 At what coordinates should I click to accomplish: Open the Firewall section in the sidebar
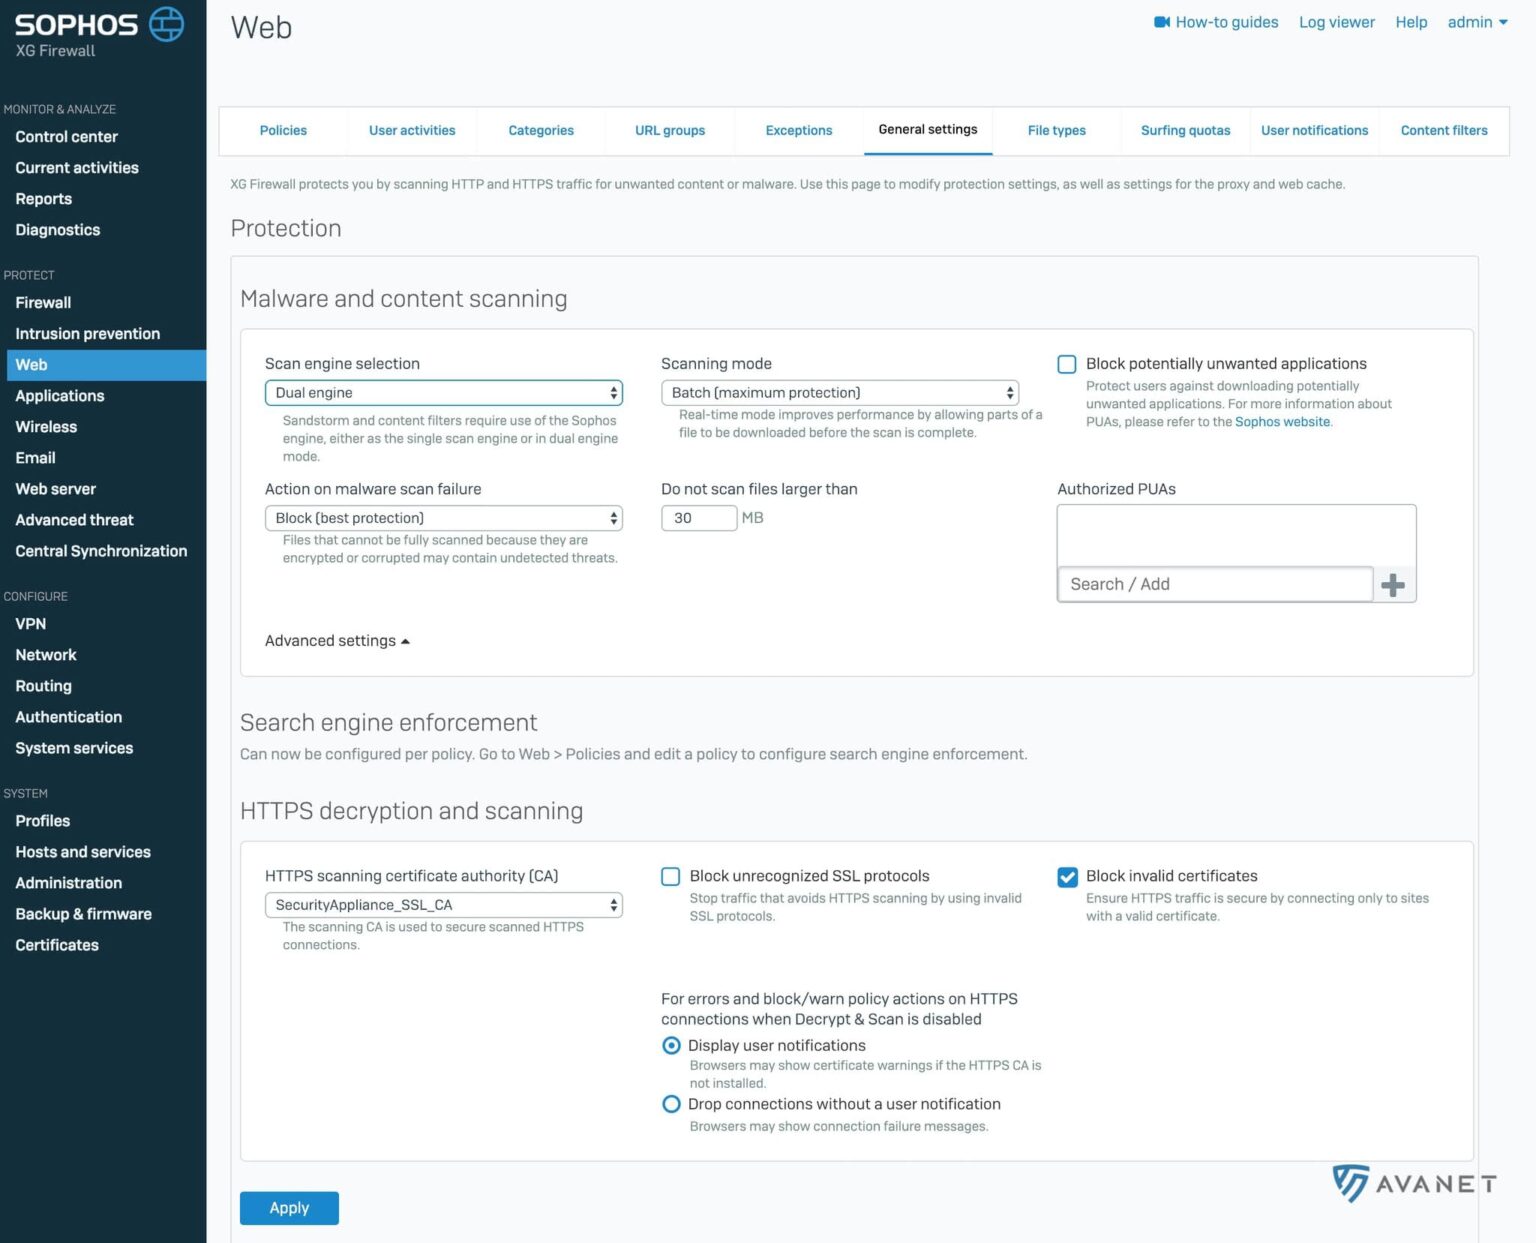pos(43,302)
